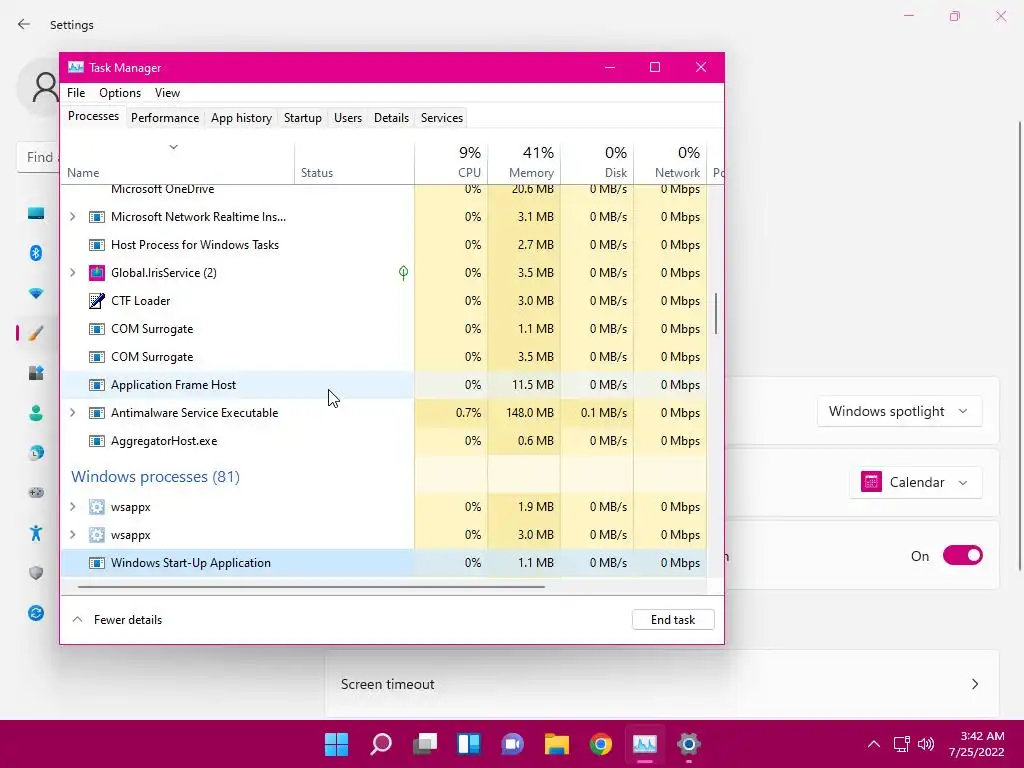Sort by CPU column header
This screenshot has height=768, width=1024.
[451, 162]
